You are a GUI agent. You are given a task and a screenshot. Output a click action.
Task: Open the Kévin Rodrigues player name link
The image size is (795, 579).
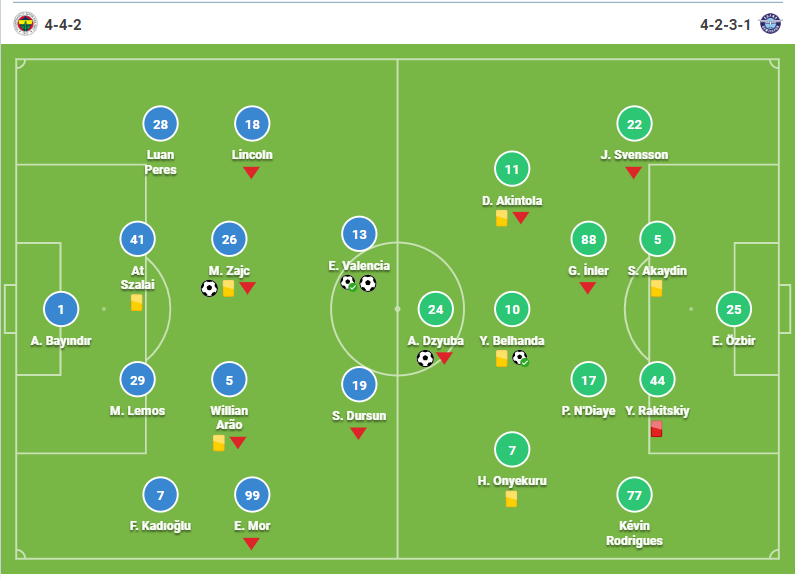634,533
